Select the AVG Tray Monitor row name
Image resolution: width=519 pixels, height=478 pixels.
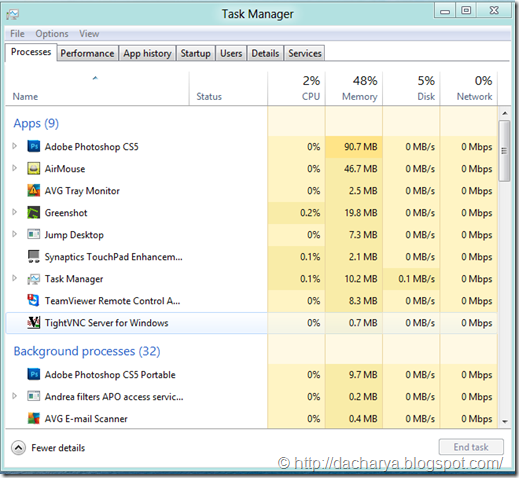pos(82,191)
